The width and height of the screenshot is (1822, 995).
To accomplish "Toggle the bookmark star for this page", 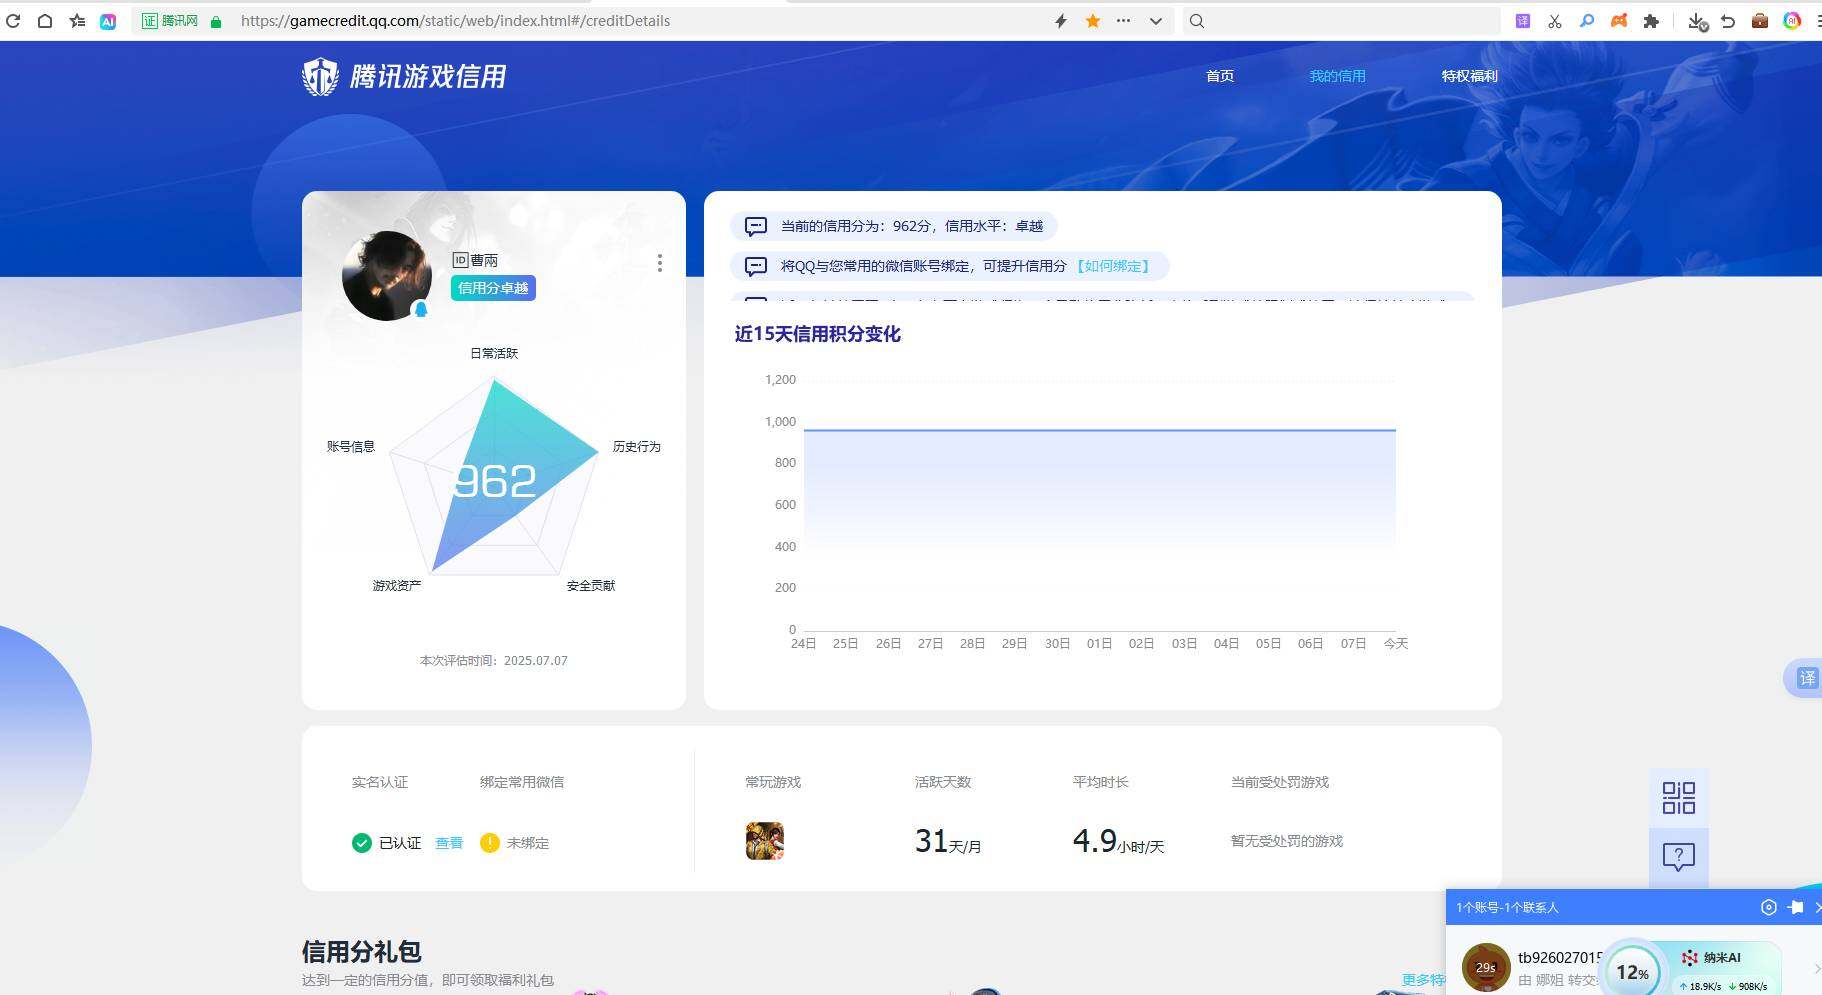I will [x=1092, y=21].
